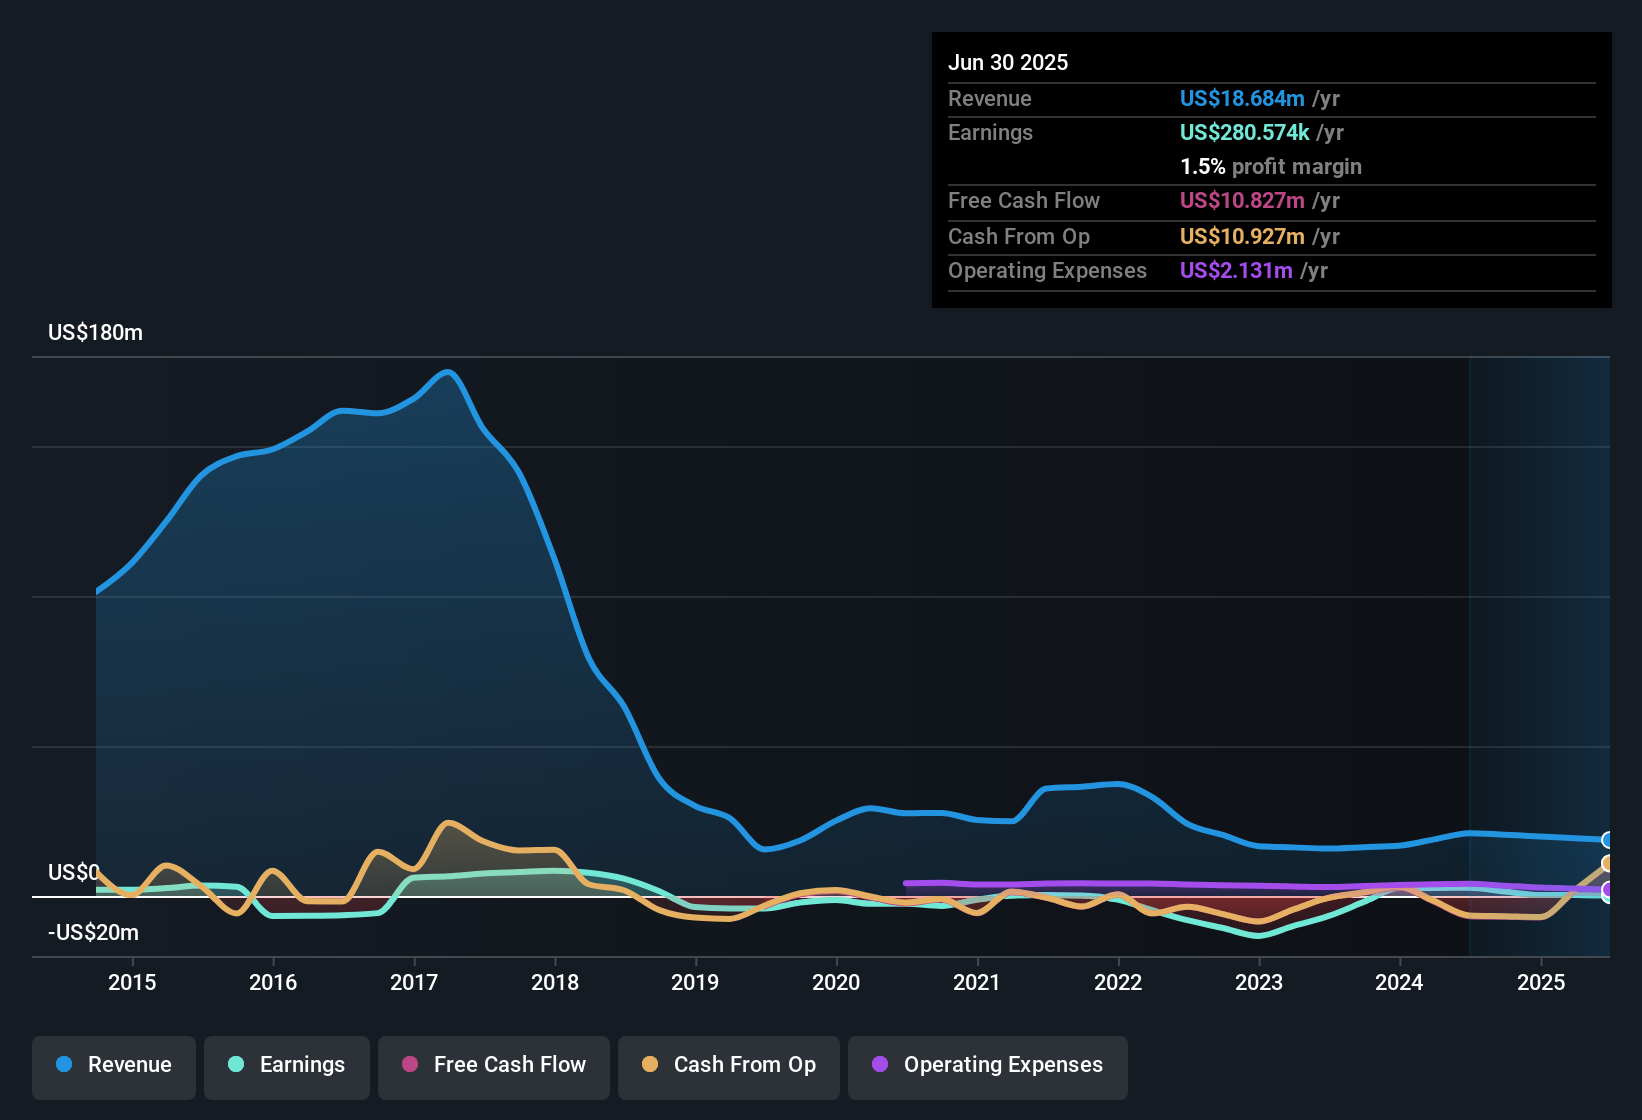The image size is (1642, 1120).
Task: Toggle the Cash From Op series
Action: pos(729,1065)
